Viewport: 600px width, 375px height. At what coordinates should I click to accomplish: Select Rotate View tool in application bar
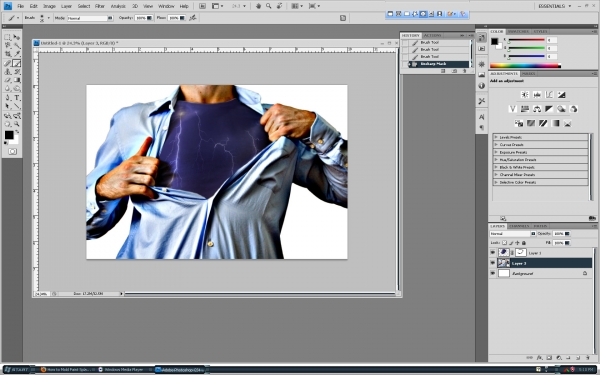click(280, 6)
